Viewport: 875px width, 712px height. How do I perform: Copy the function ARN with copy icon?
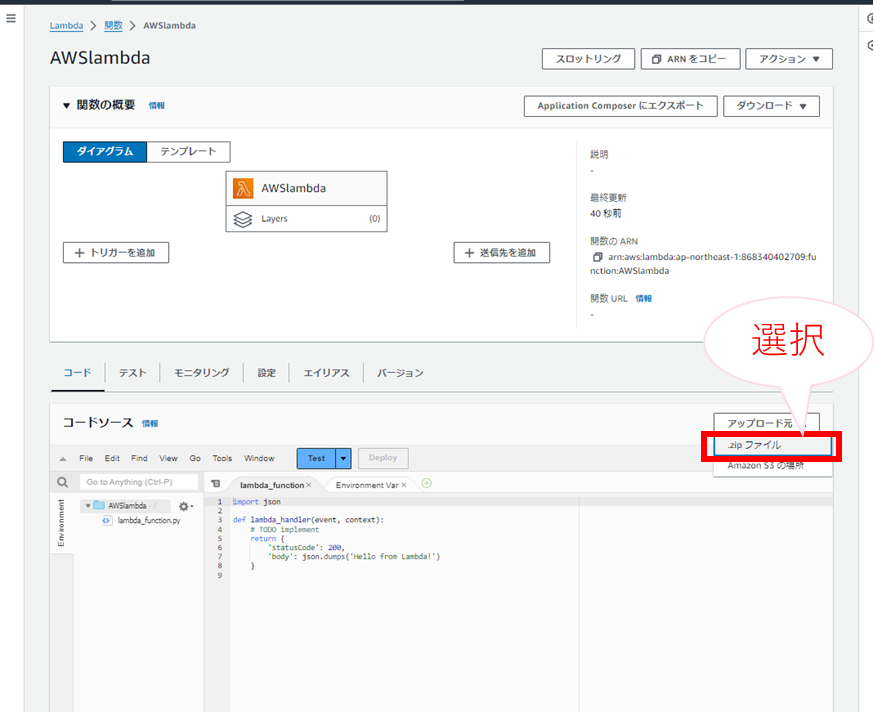tap(597, 257)
